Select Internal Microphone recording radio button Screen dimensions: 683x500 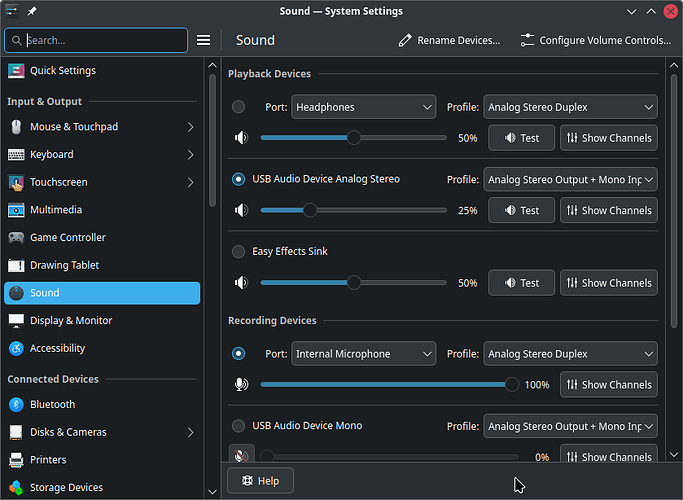click(238, 353)
